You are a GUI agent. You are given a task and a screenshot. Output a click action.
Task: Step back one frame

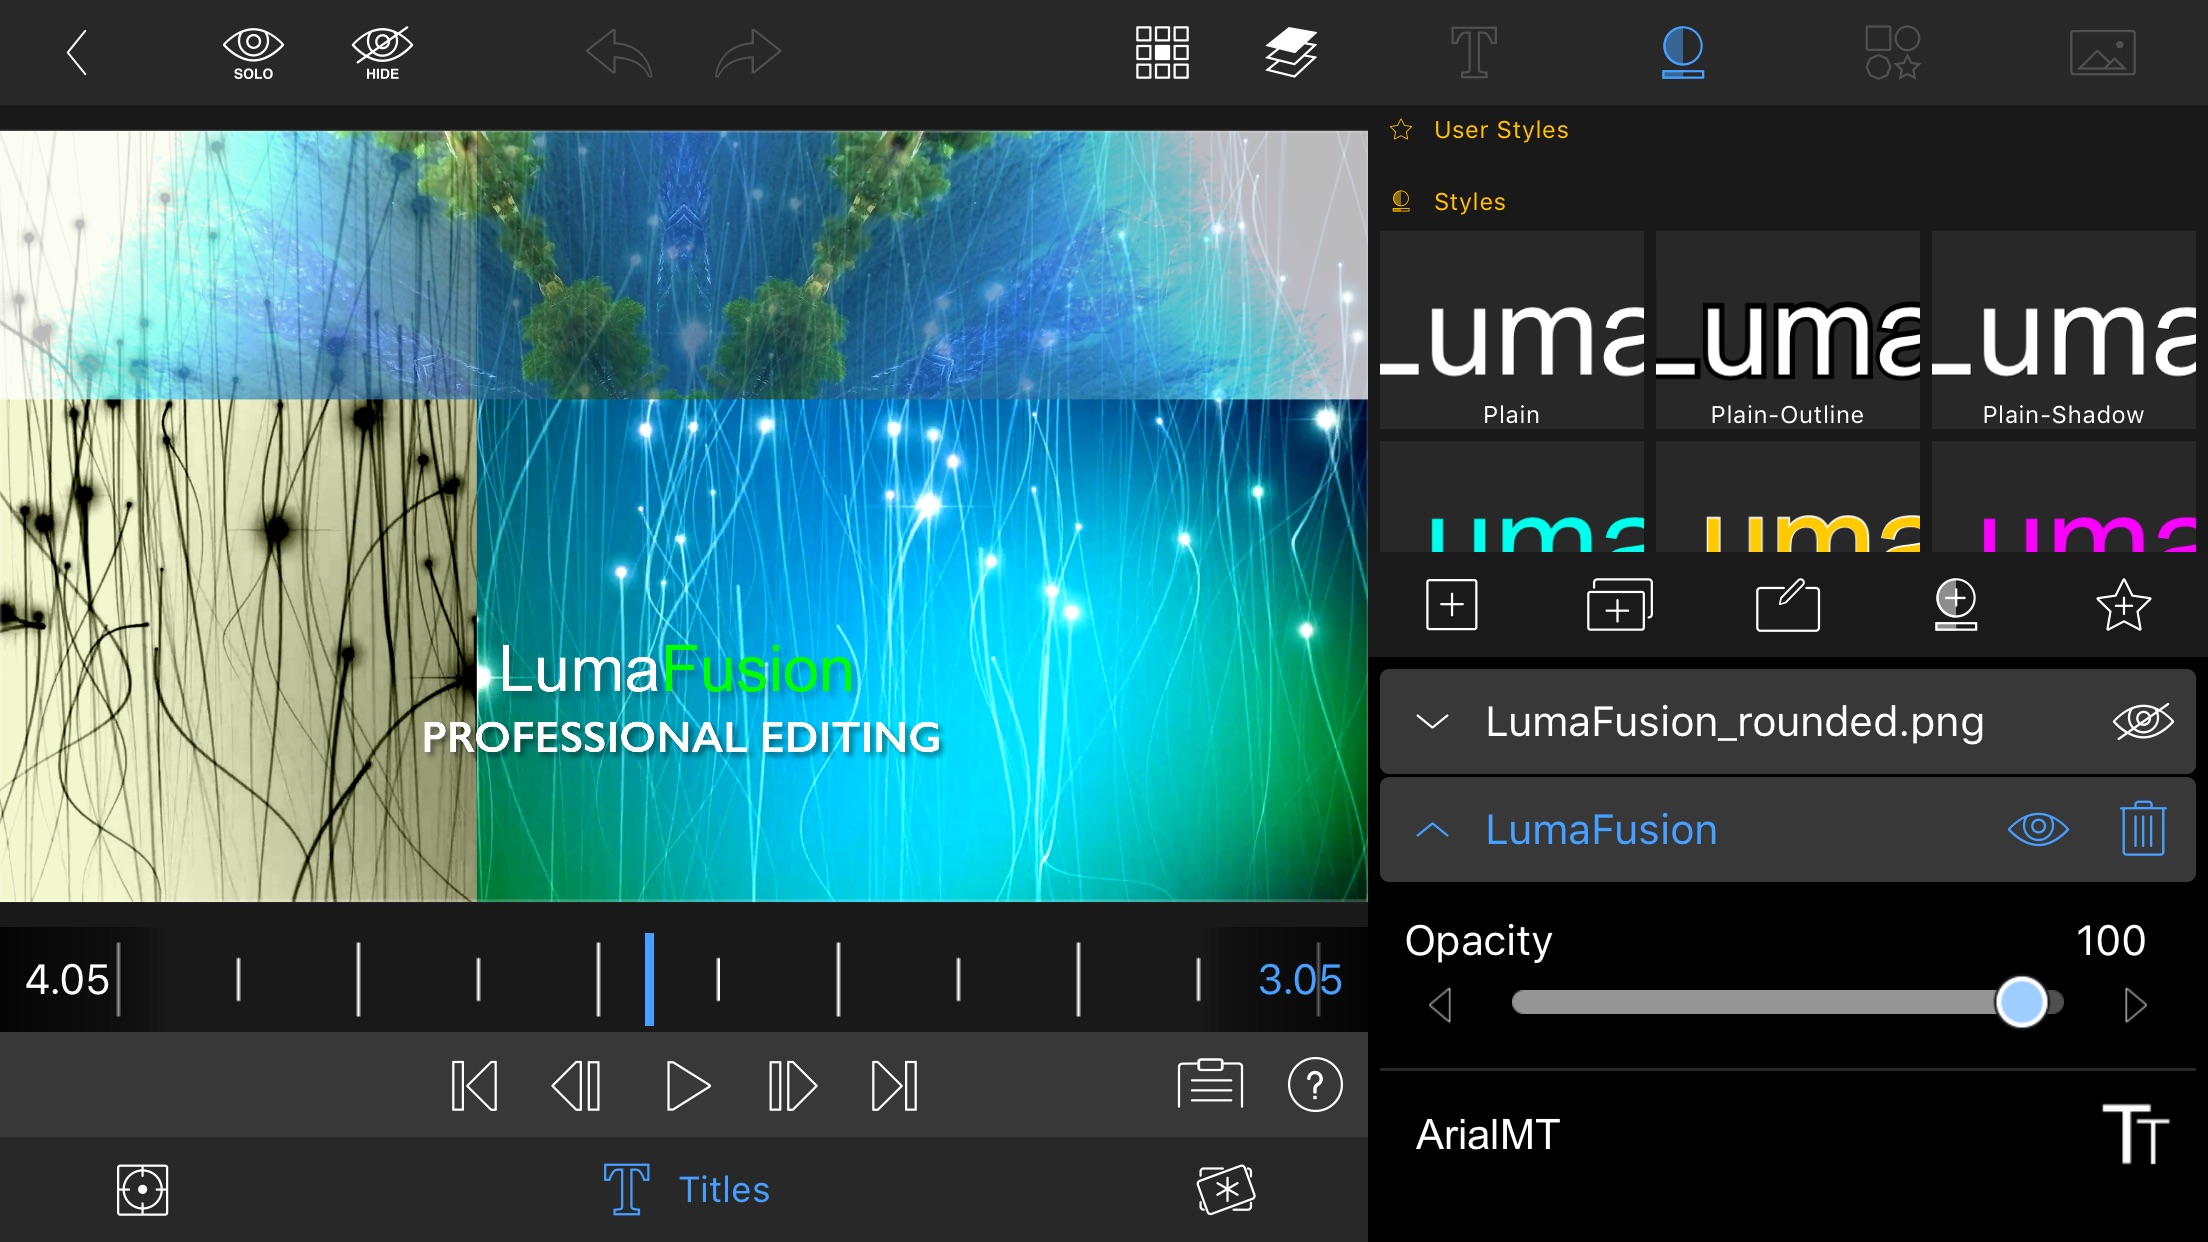(577, 1086)
